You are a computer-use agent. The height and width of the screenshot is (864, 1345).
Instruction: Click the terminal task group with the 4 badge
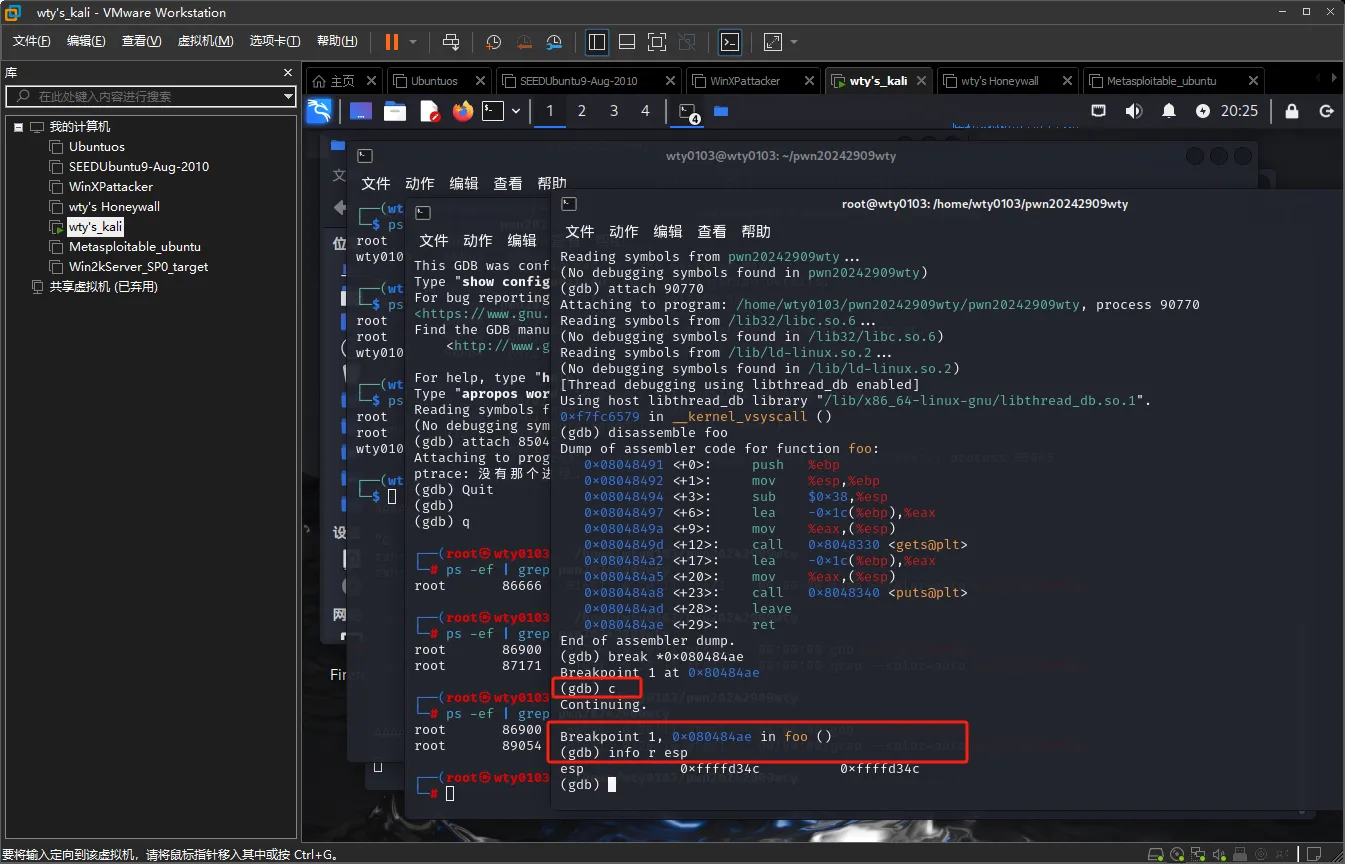(x=689, y=112)
